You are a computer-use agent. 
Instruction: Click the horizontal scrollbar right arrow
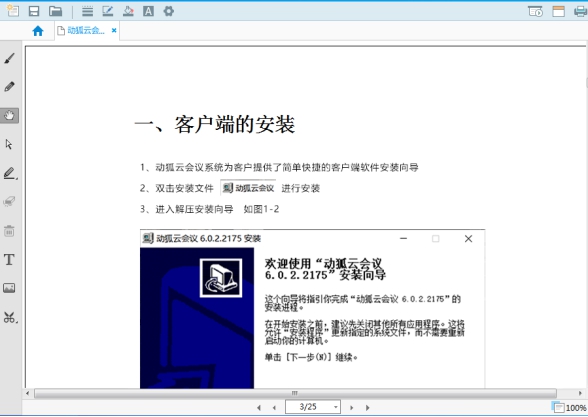(580, 393)
